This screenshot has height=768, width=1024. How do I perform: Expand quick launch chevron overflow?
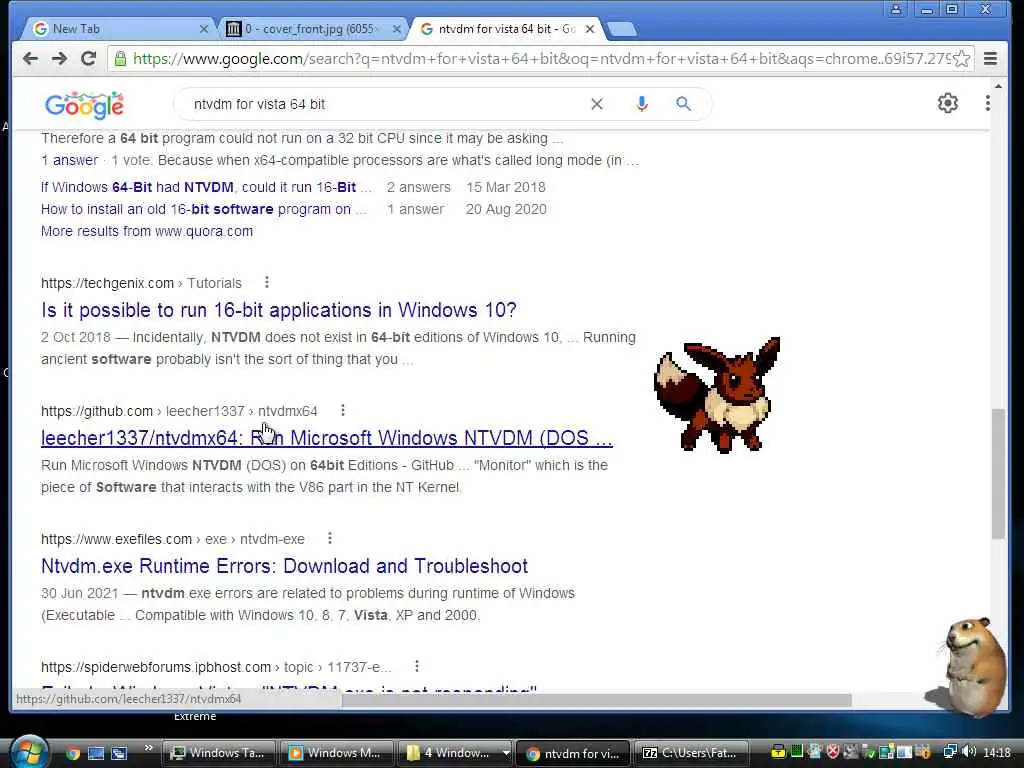[x=148, y=748]
